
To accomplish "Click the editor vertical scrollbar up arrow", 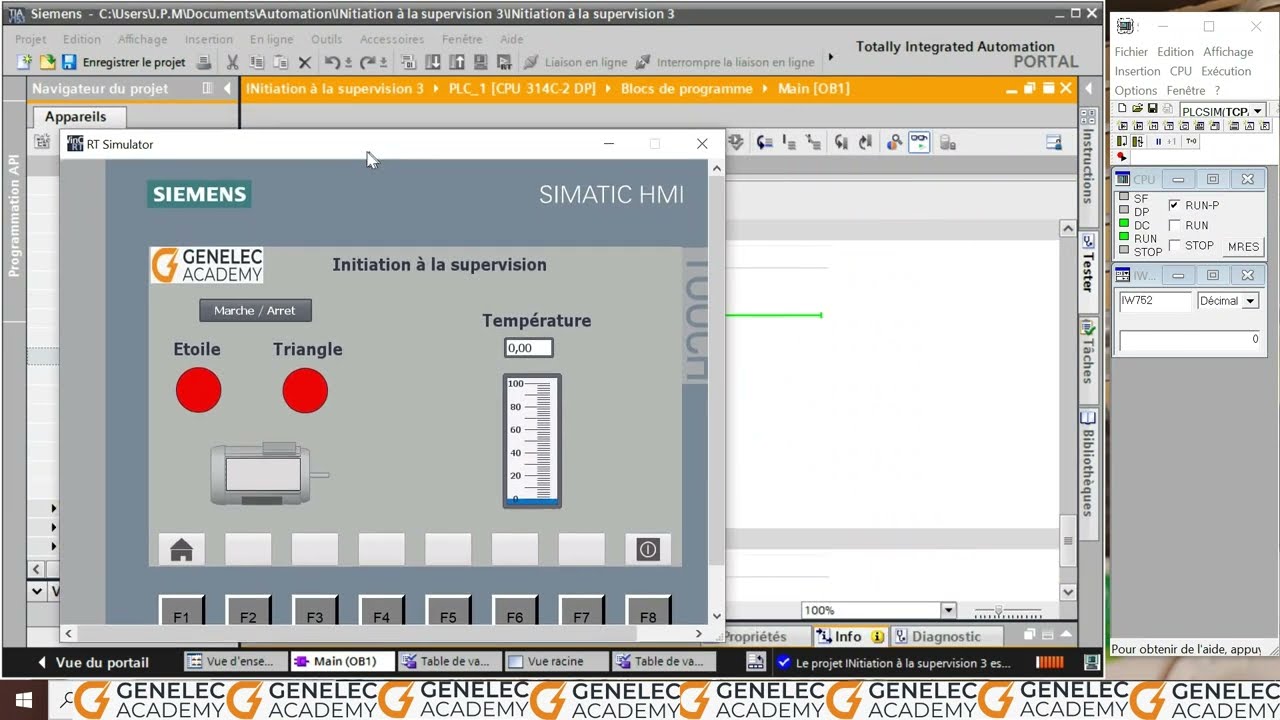I will [x=1067, y=229].
